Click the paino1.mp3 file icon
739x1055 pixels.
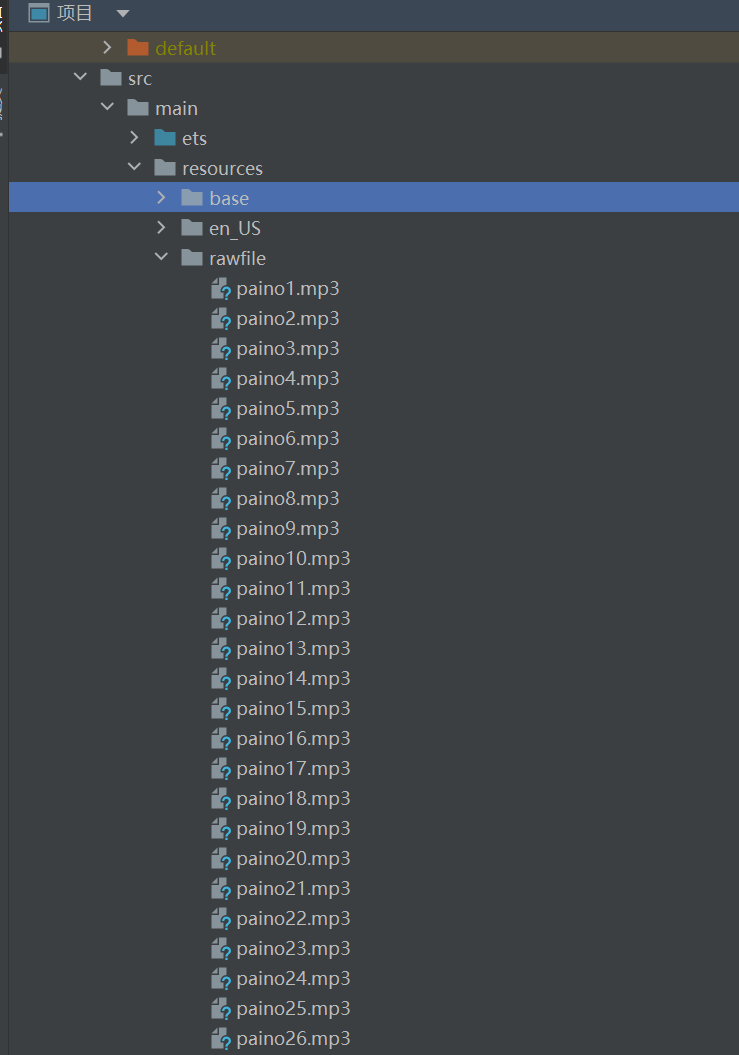point(221,289)
